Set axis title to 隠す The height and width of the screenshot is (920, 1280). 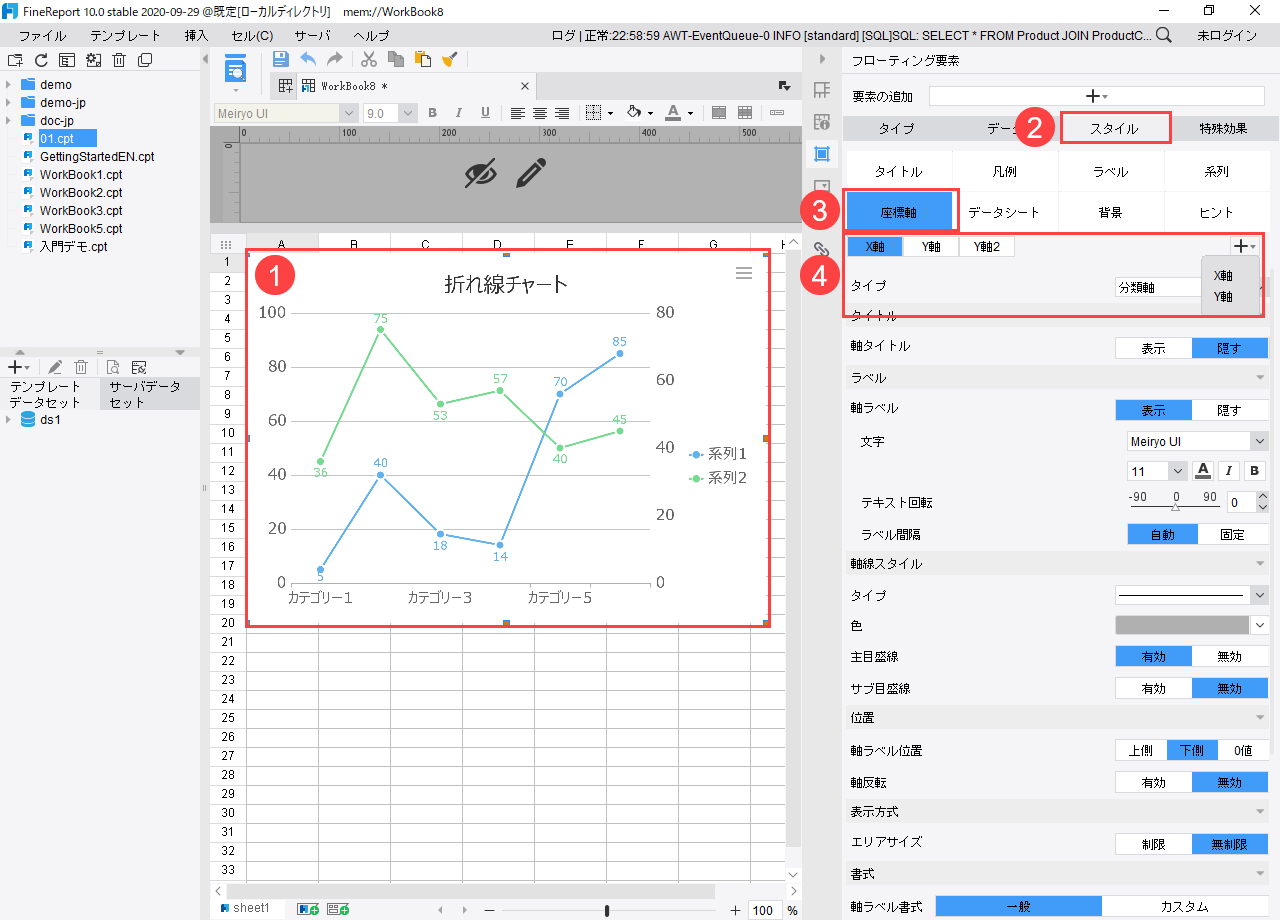pos(1229,348)
